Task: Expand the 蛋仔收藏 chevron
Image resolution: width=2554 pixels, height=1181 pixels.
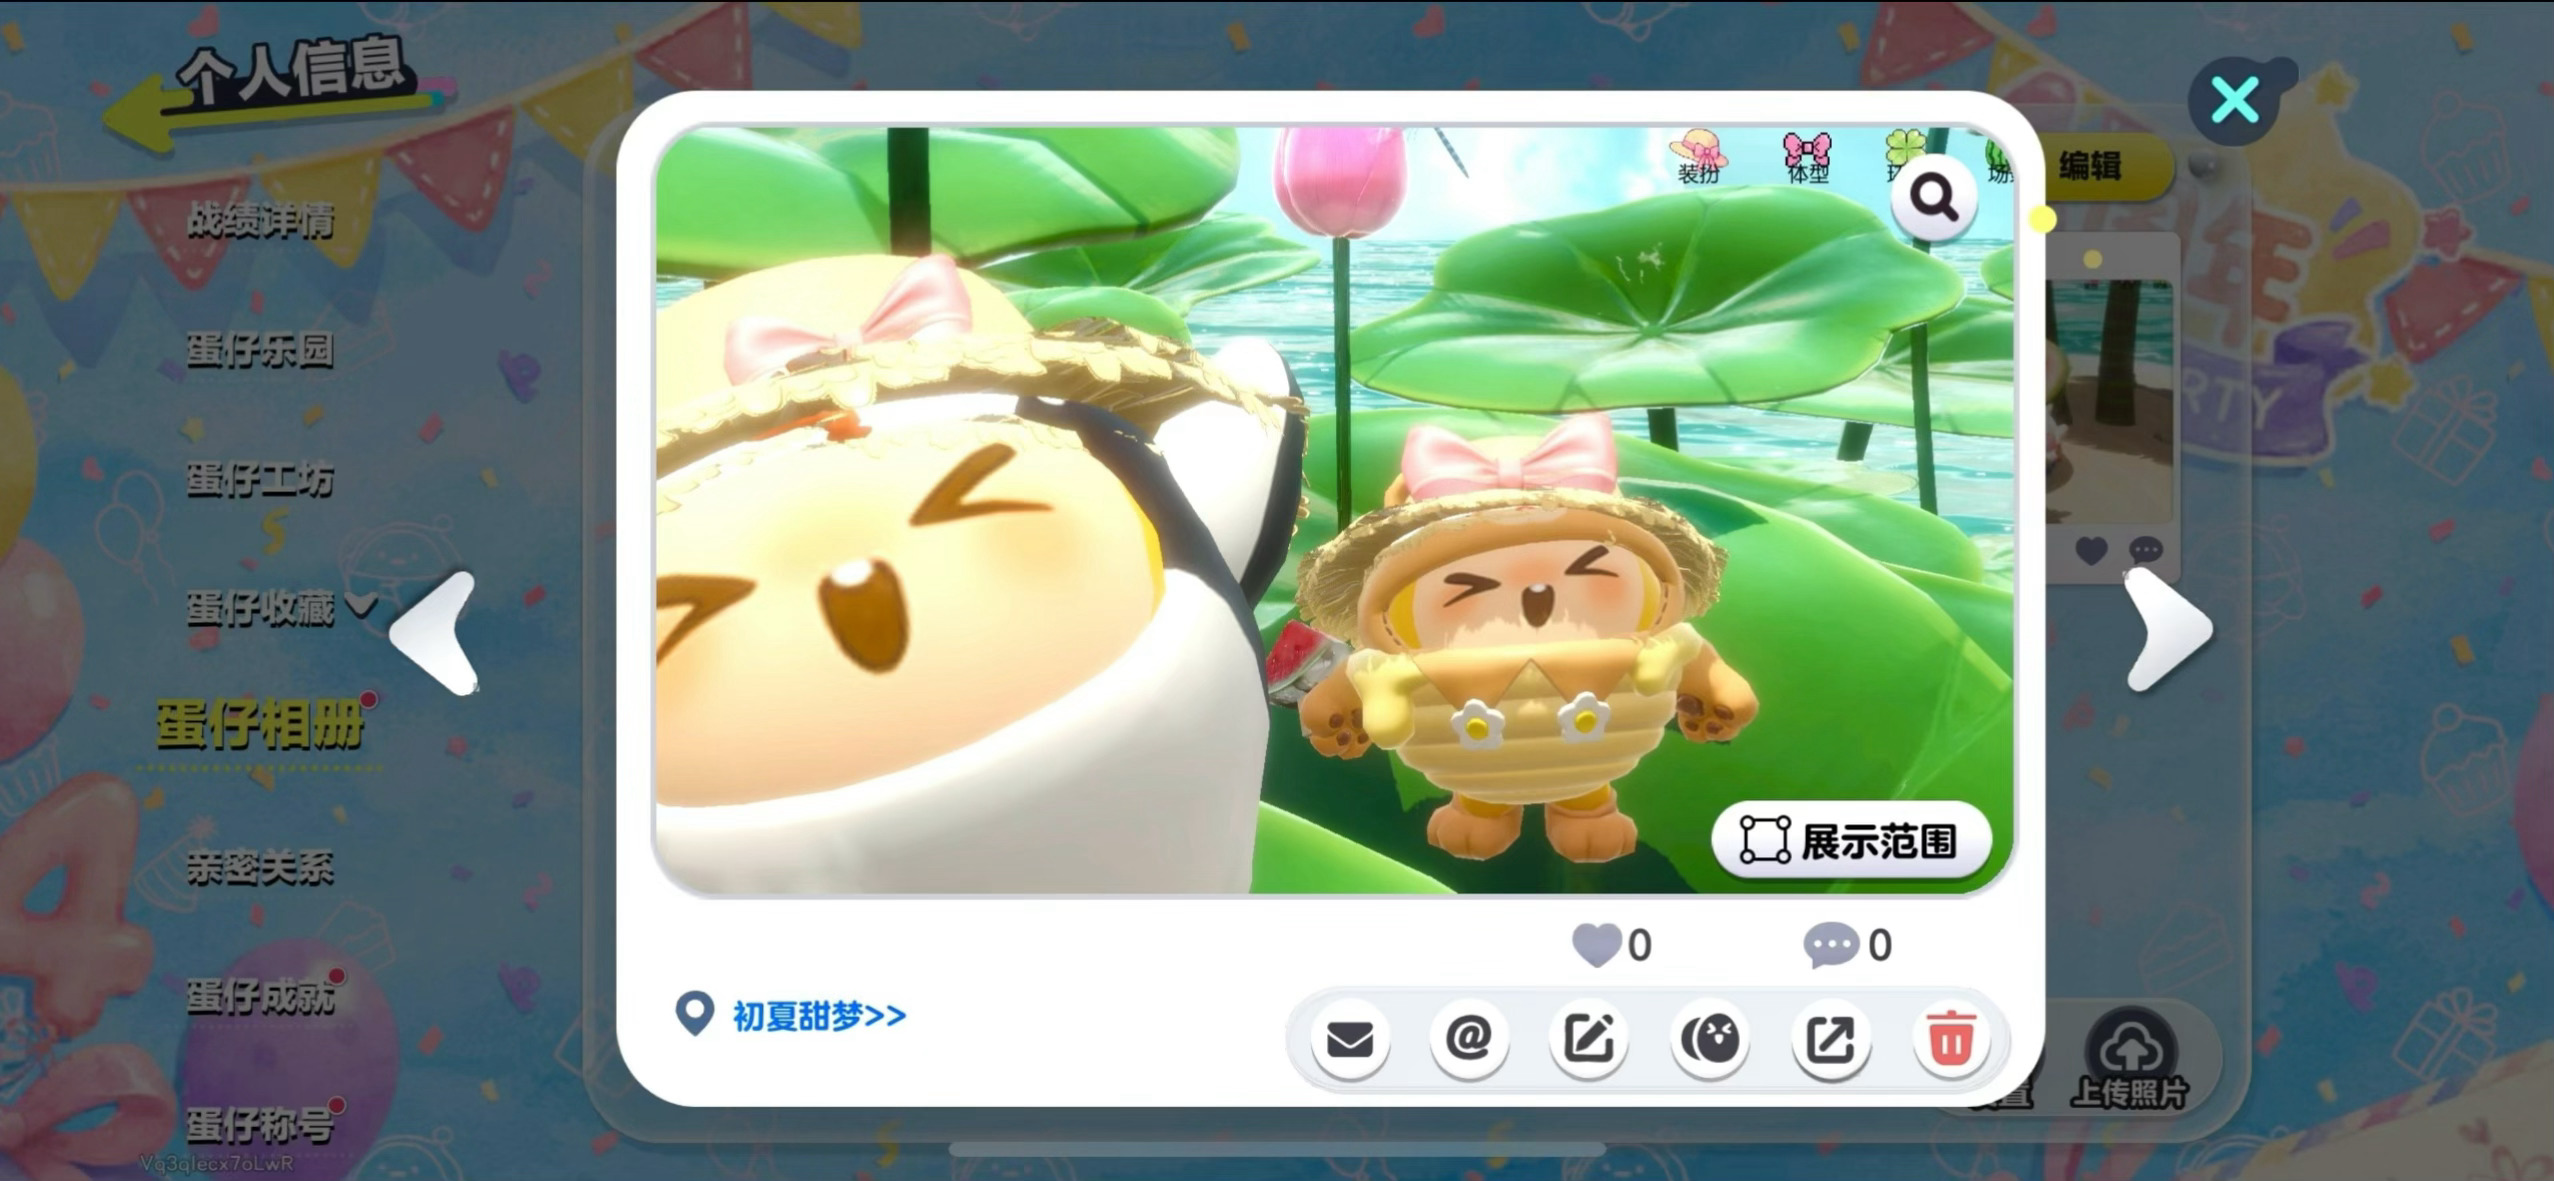Action: coord(361,603)
